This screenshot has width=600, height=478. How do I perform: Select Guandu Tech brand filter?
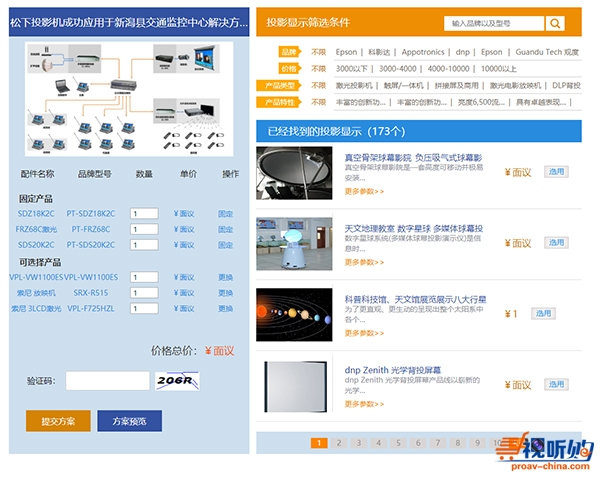[547, 52]
